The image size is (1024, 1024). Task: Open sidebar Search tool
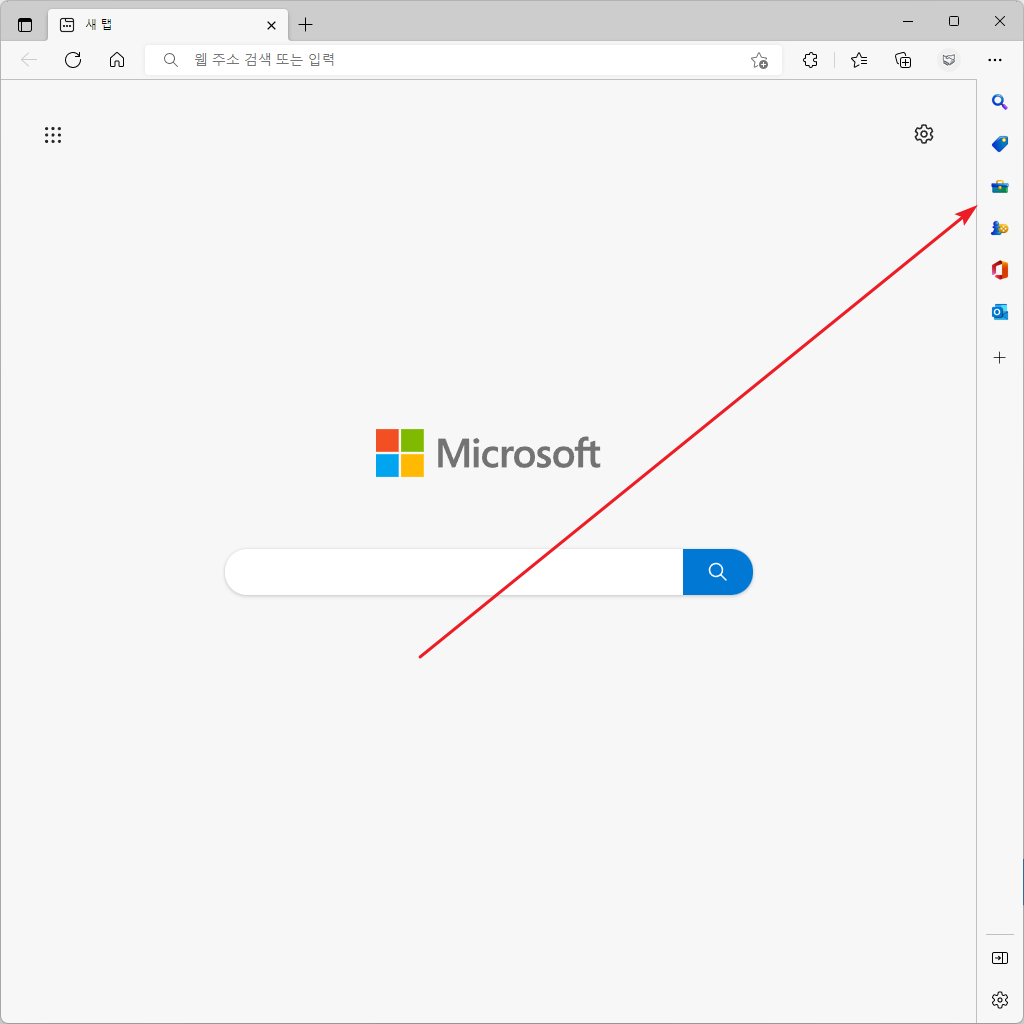1000,102
